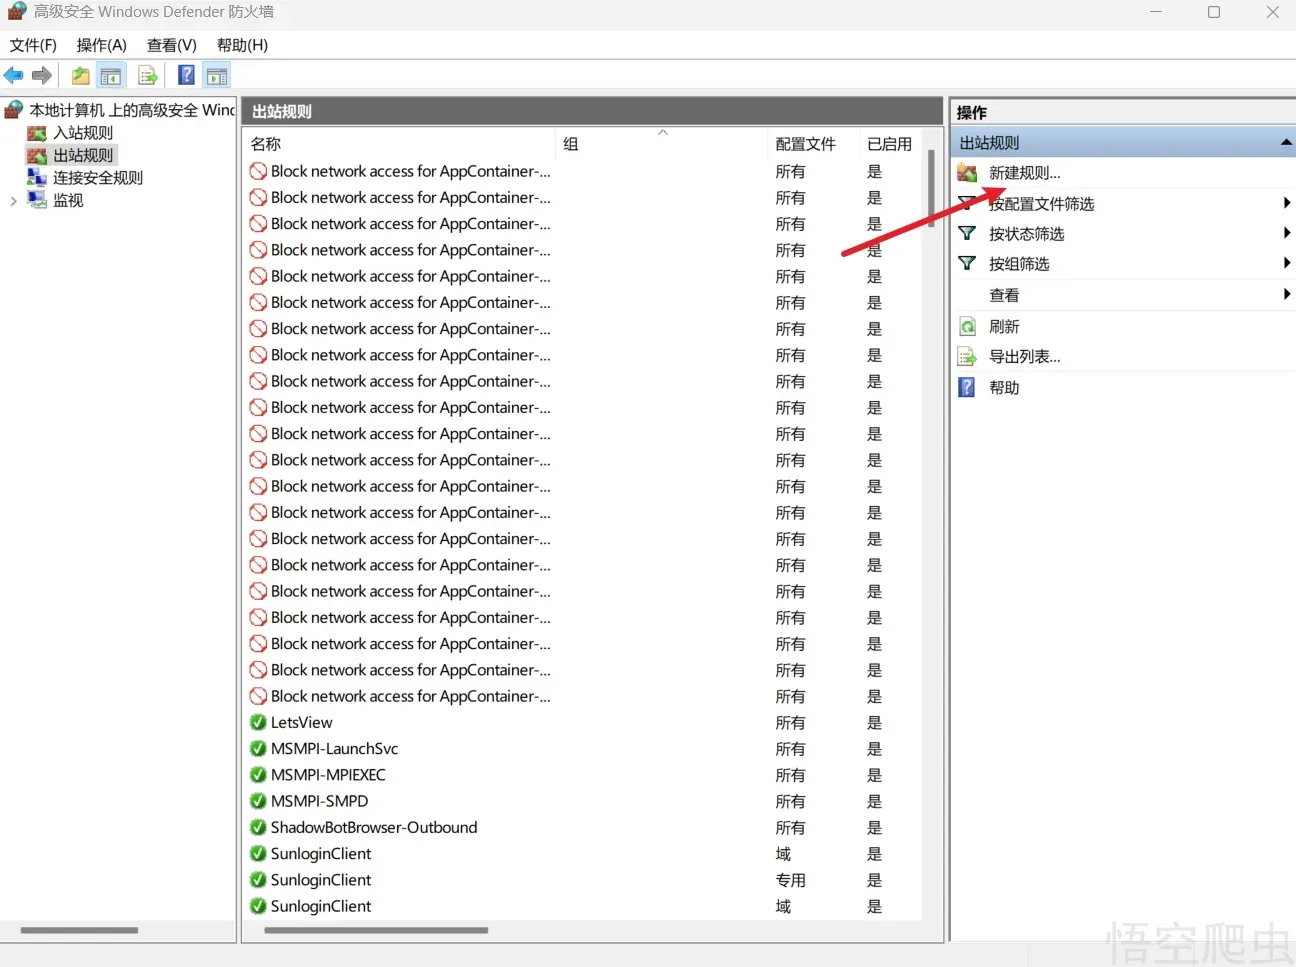Select 连接安全规则 in the left tree
The image size is (1296, 967).
pos(97,178)
